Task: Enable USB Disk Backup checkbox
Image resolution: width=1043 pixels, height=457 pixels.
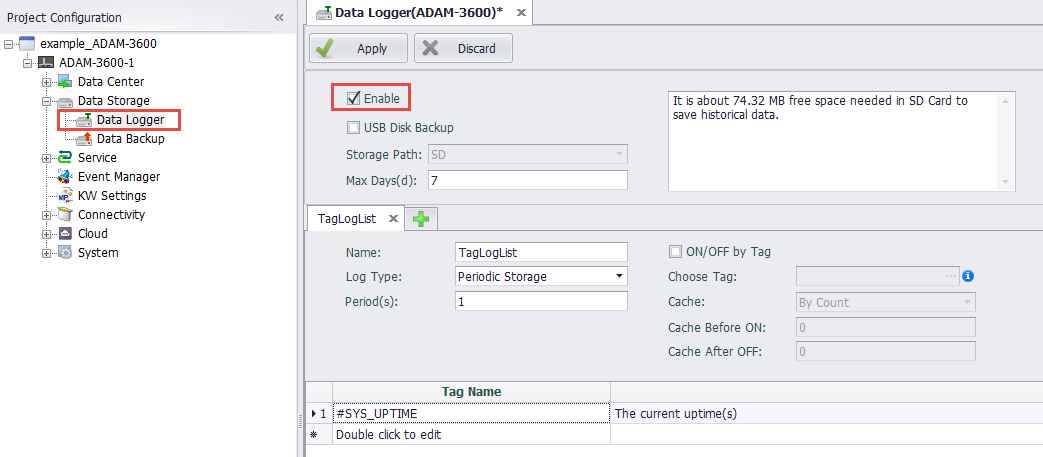Action: click(353, 127)
